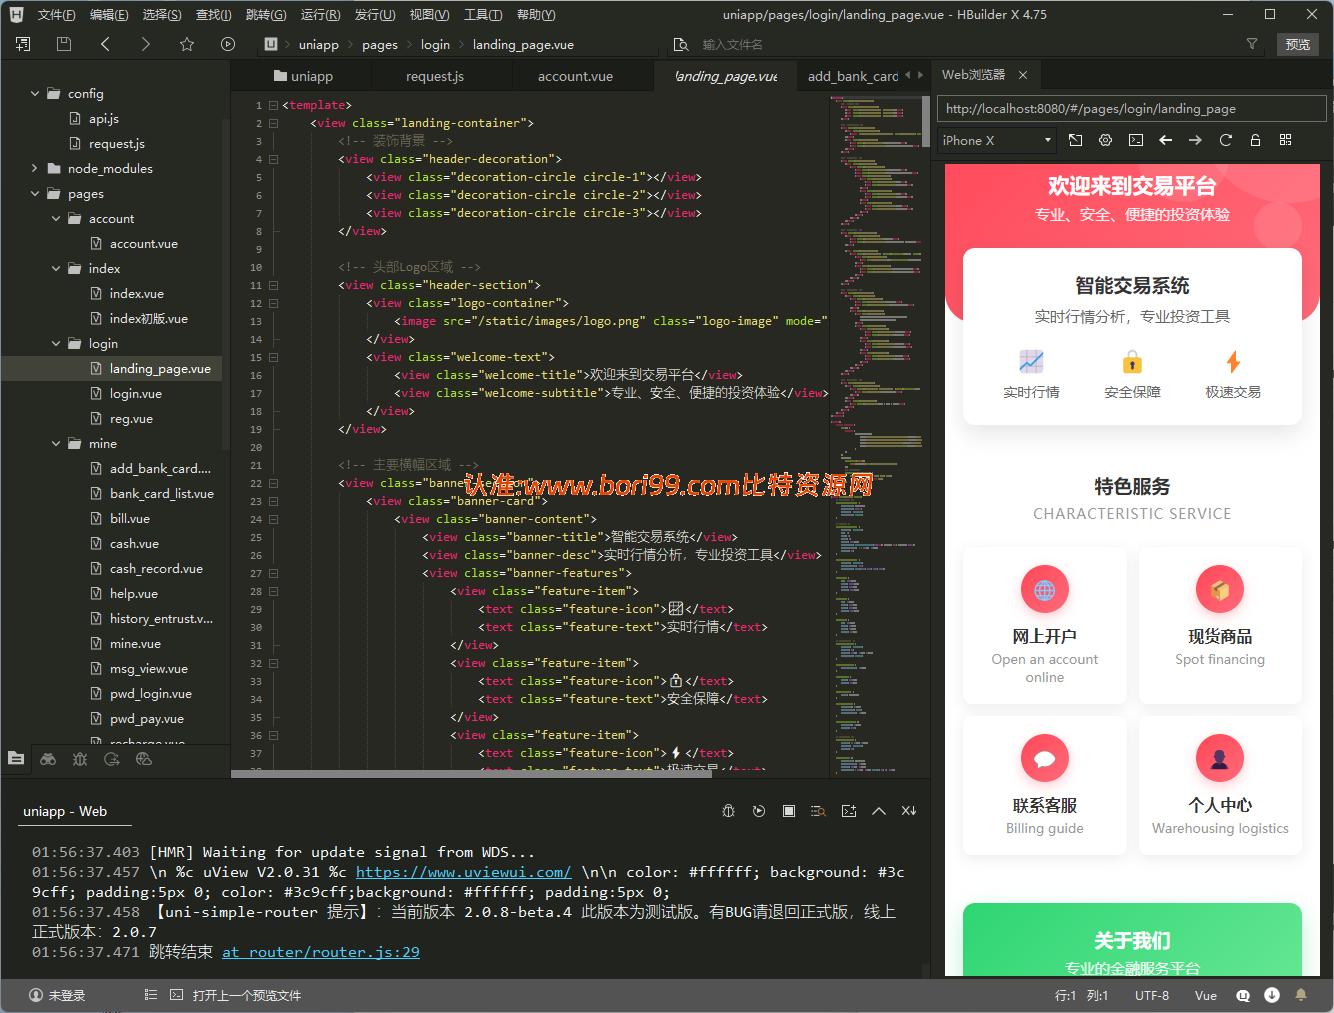Expand the node_modules folder

point(35,168)
